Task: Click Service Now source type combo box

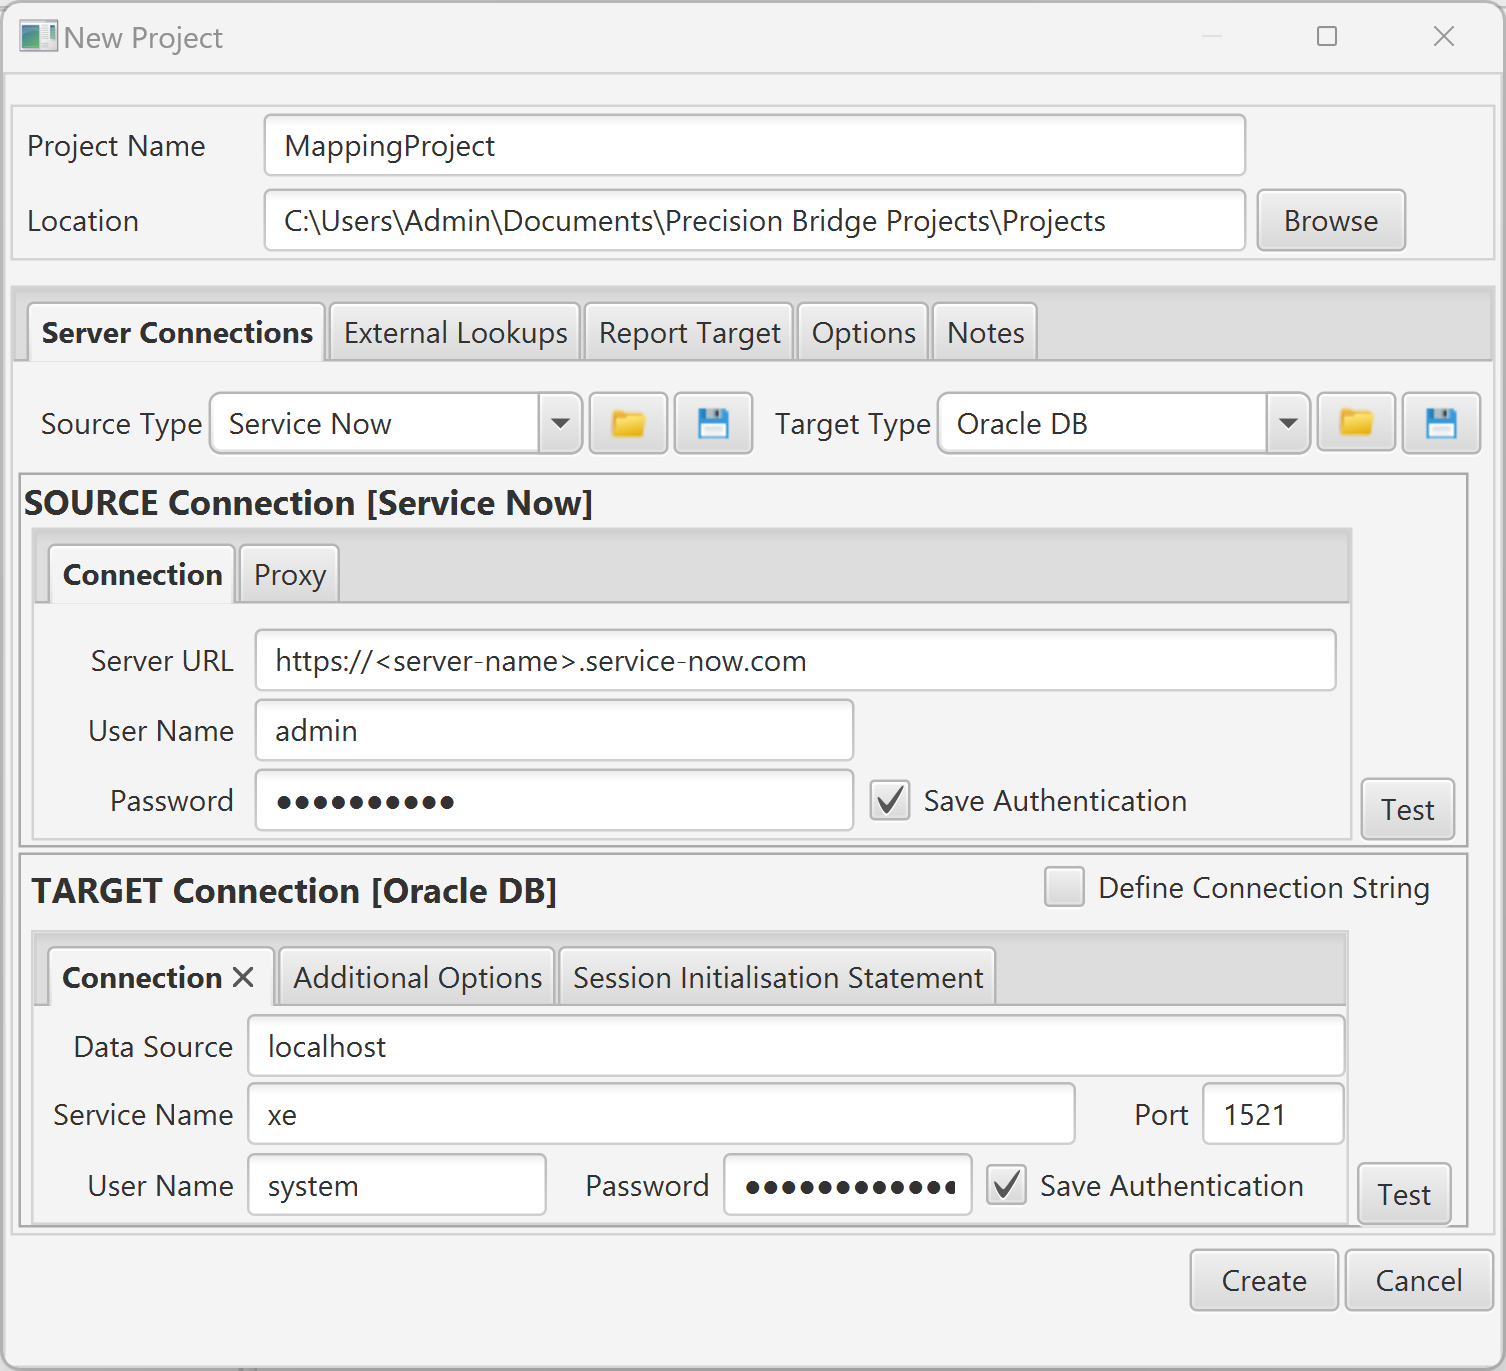Action: click(396, 424)
